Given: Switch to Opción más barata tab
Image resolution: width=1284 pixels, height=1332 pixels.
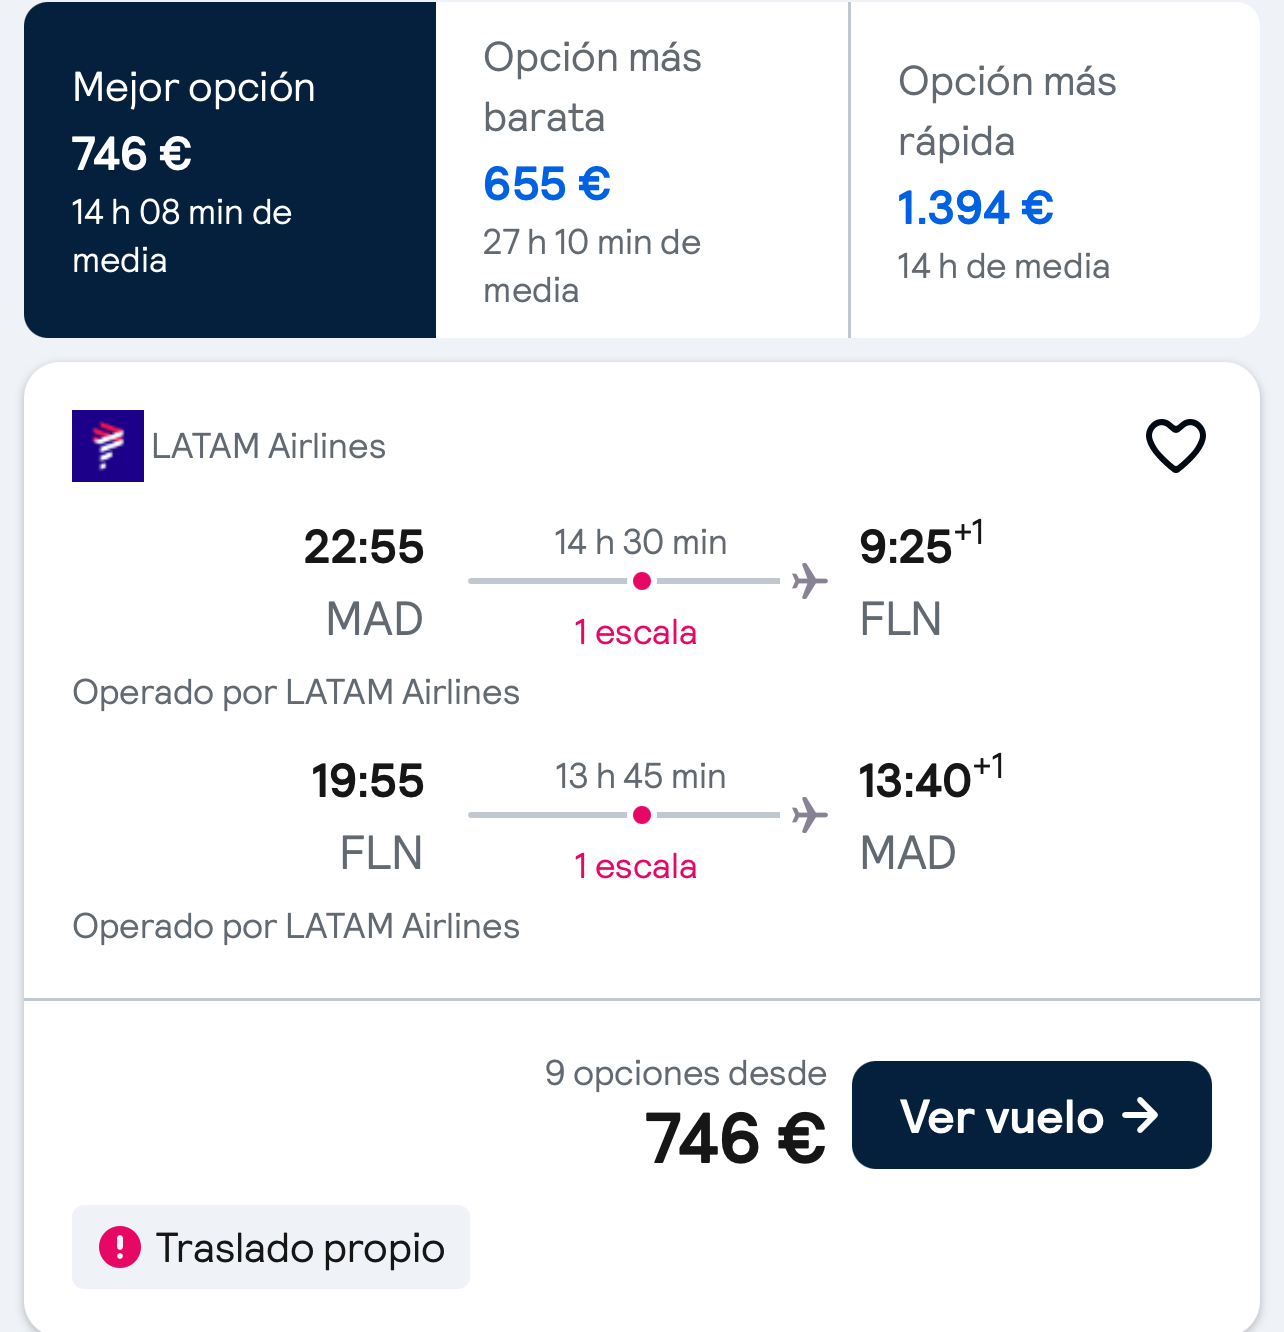Looking at the screenshot, I should coord(642,170).
